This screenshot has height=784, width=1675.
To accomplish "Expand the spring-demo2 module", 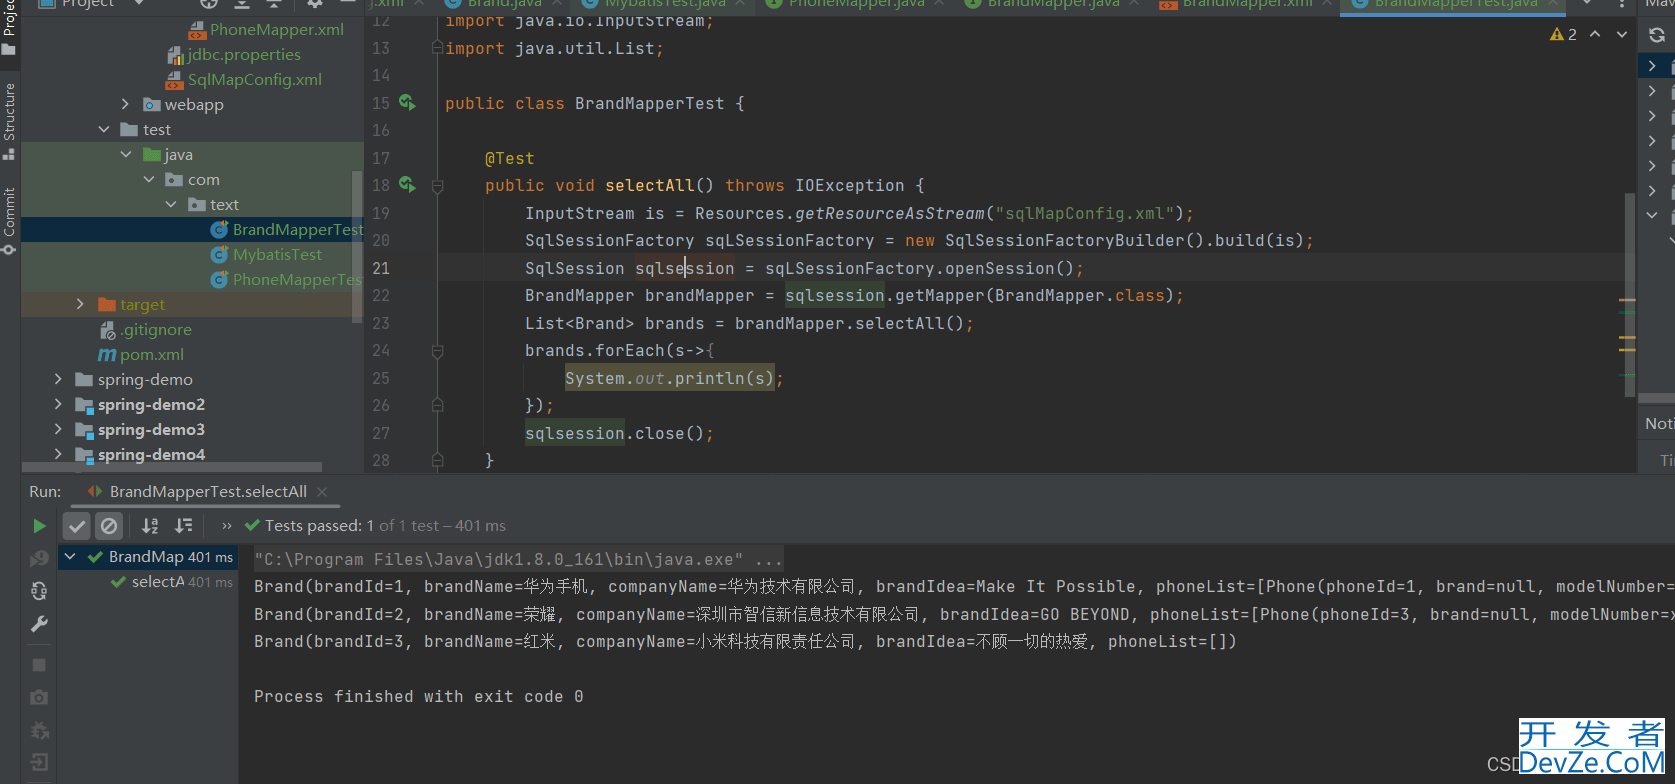I will 58,404.
